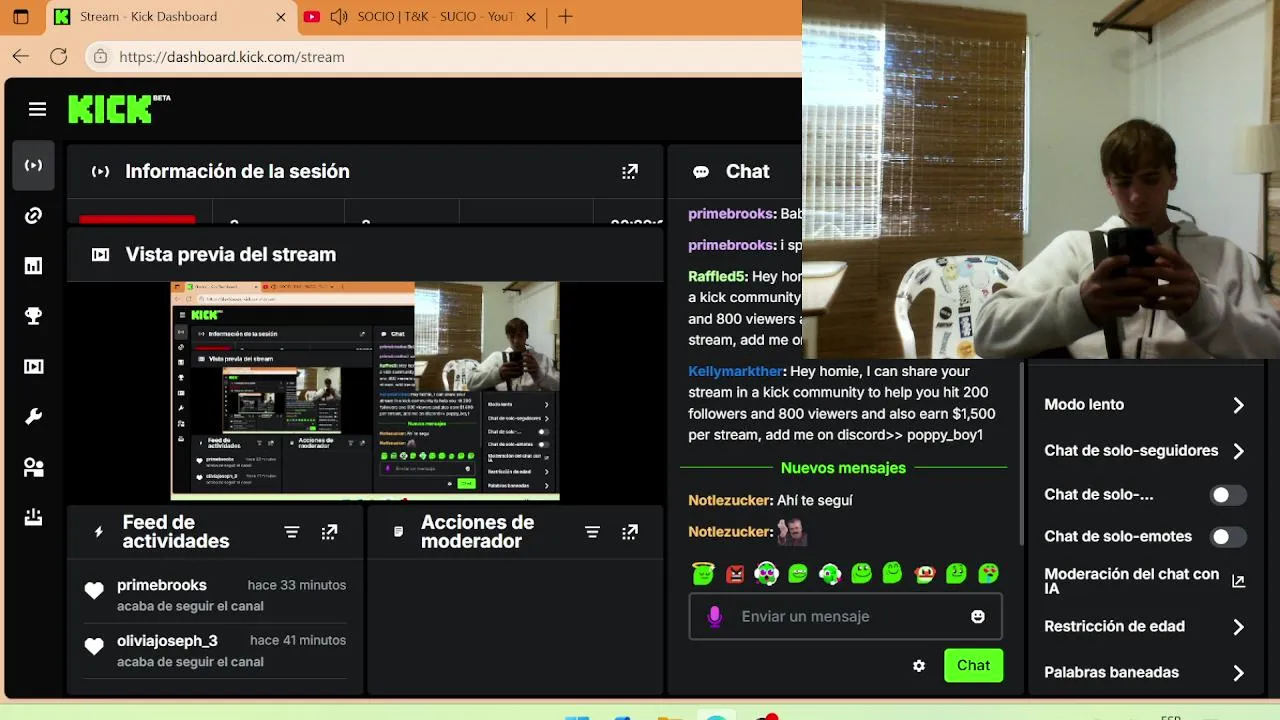This screenshot has width=1280, height=720.
Task: Click Nuevos mensajes divider label
Action: 843,468
